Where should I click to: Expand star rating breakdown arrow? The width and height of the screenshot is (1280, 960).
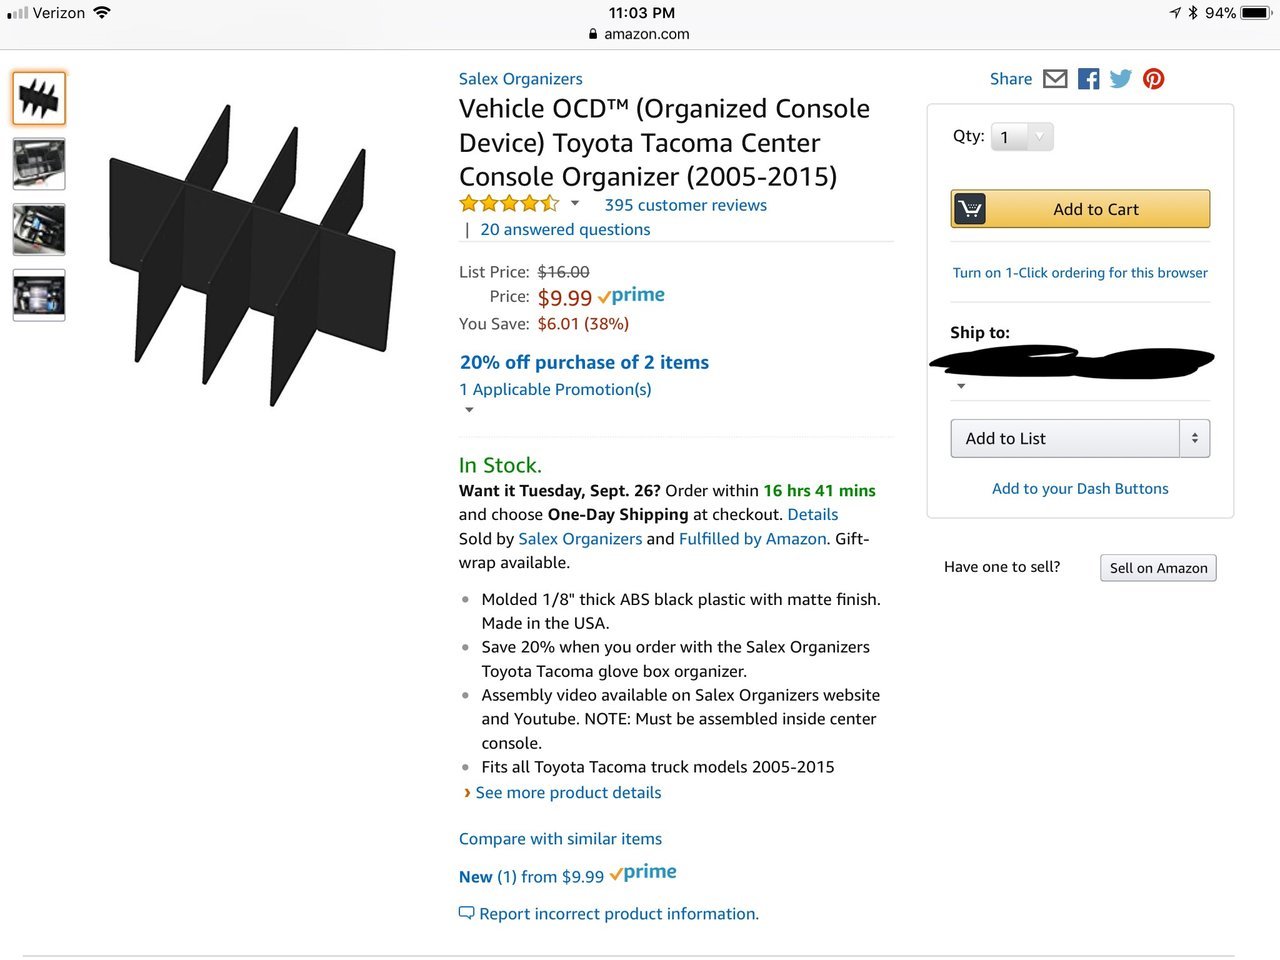(x=575, y=203)
